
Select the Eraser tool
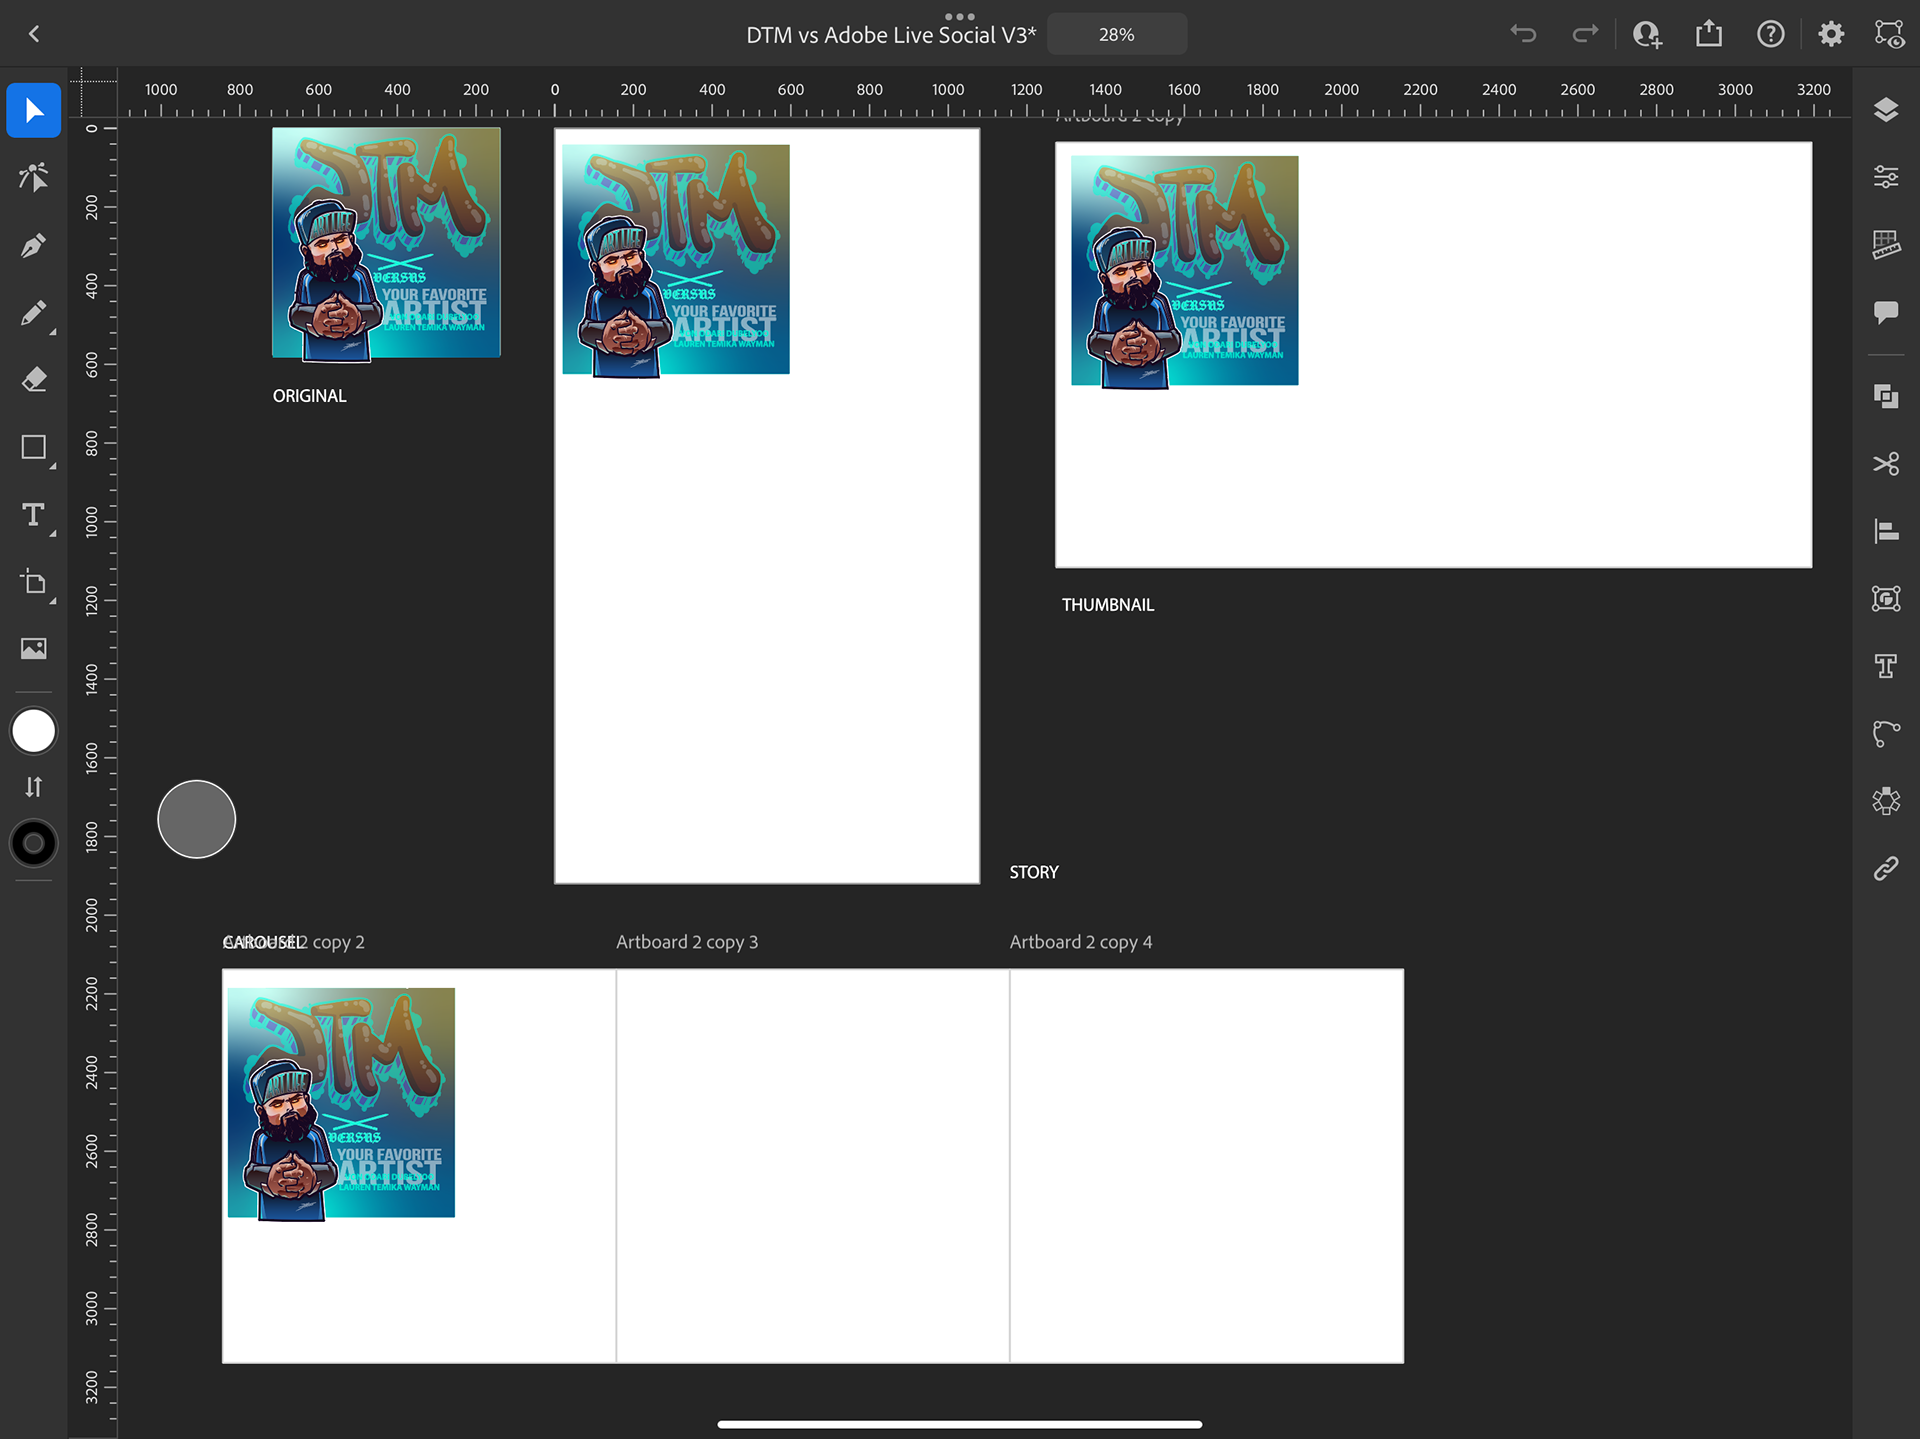34,380
